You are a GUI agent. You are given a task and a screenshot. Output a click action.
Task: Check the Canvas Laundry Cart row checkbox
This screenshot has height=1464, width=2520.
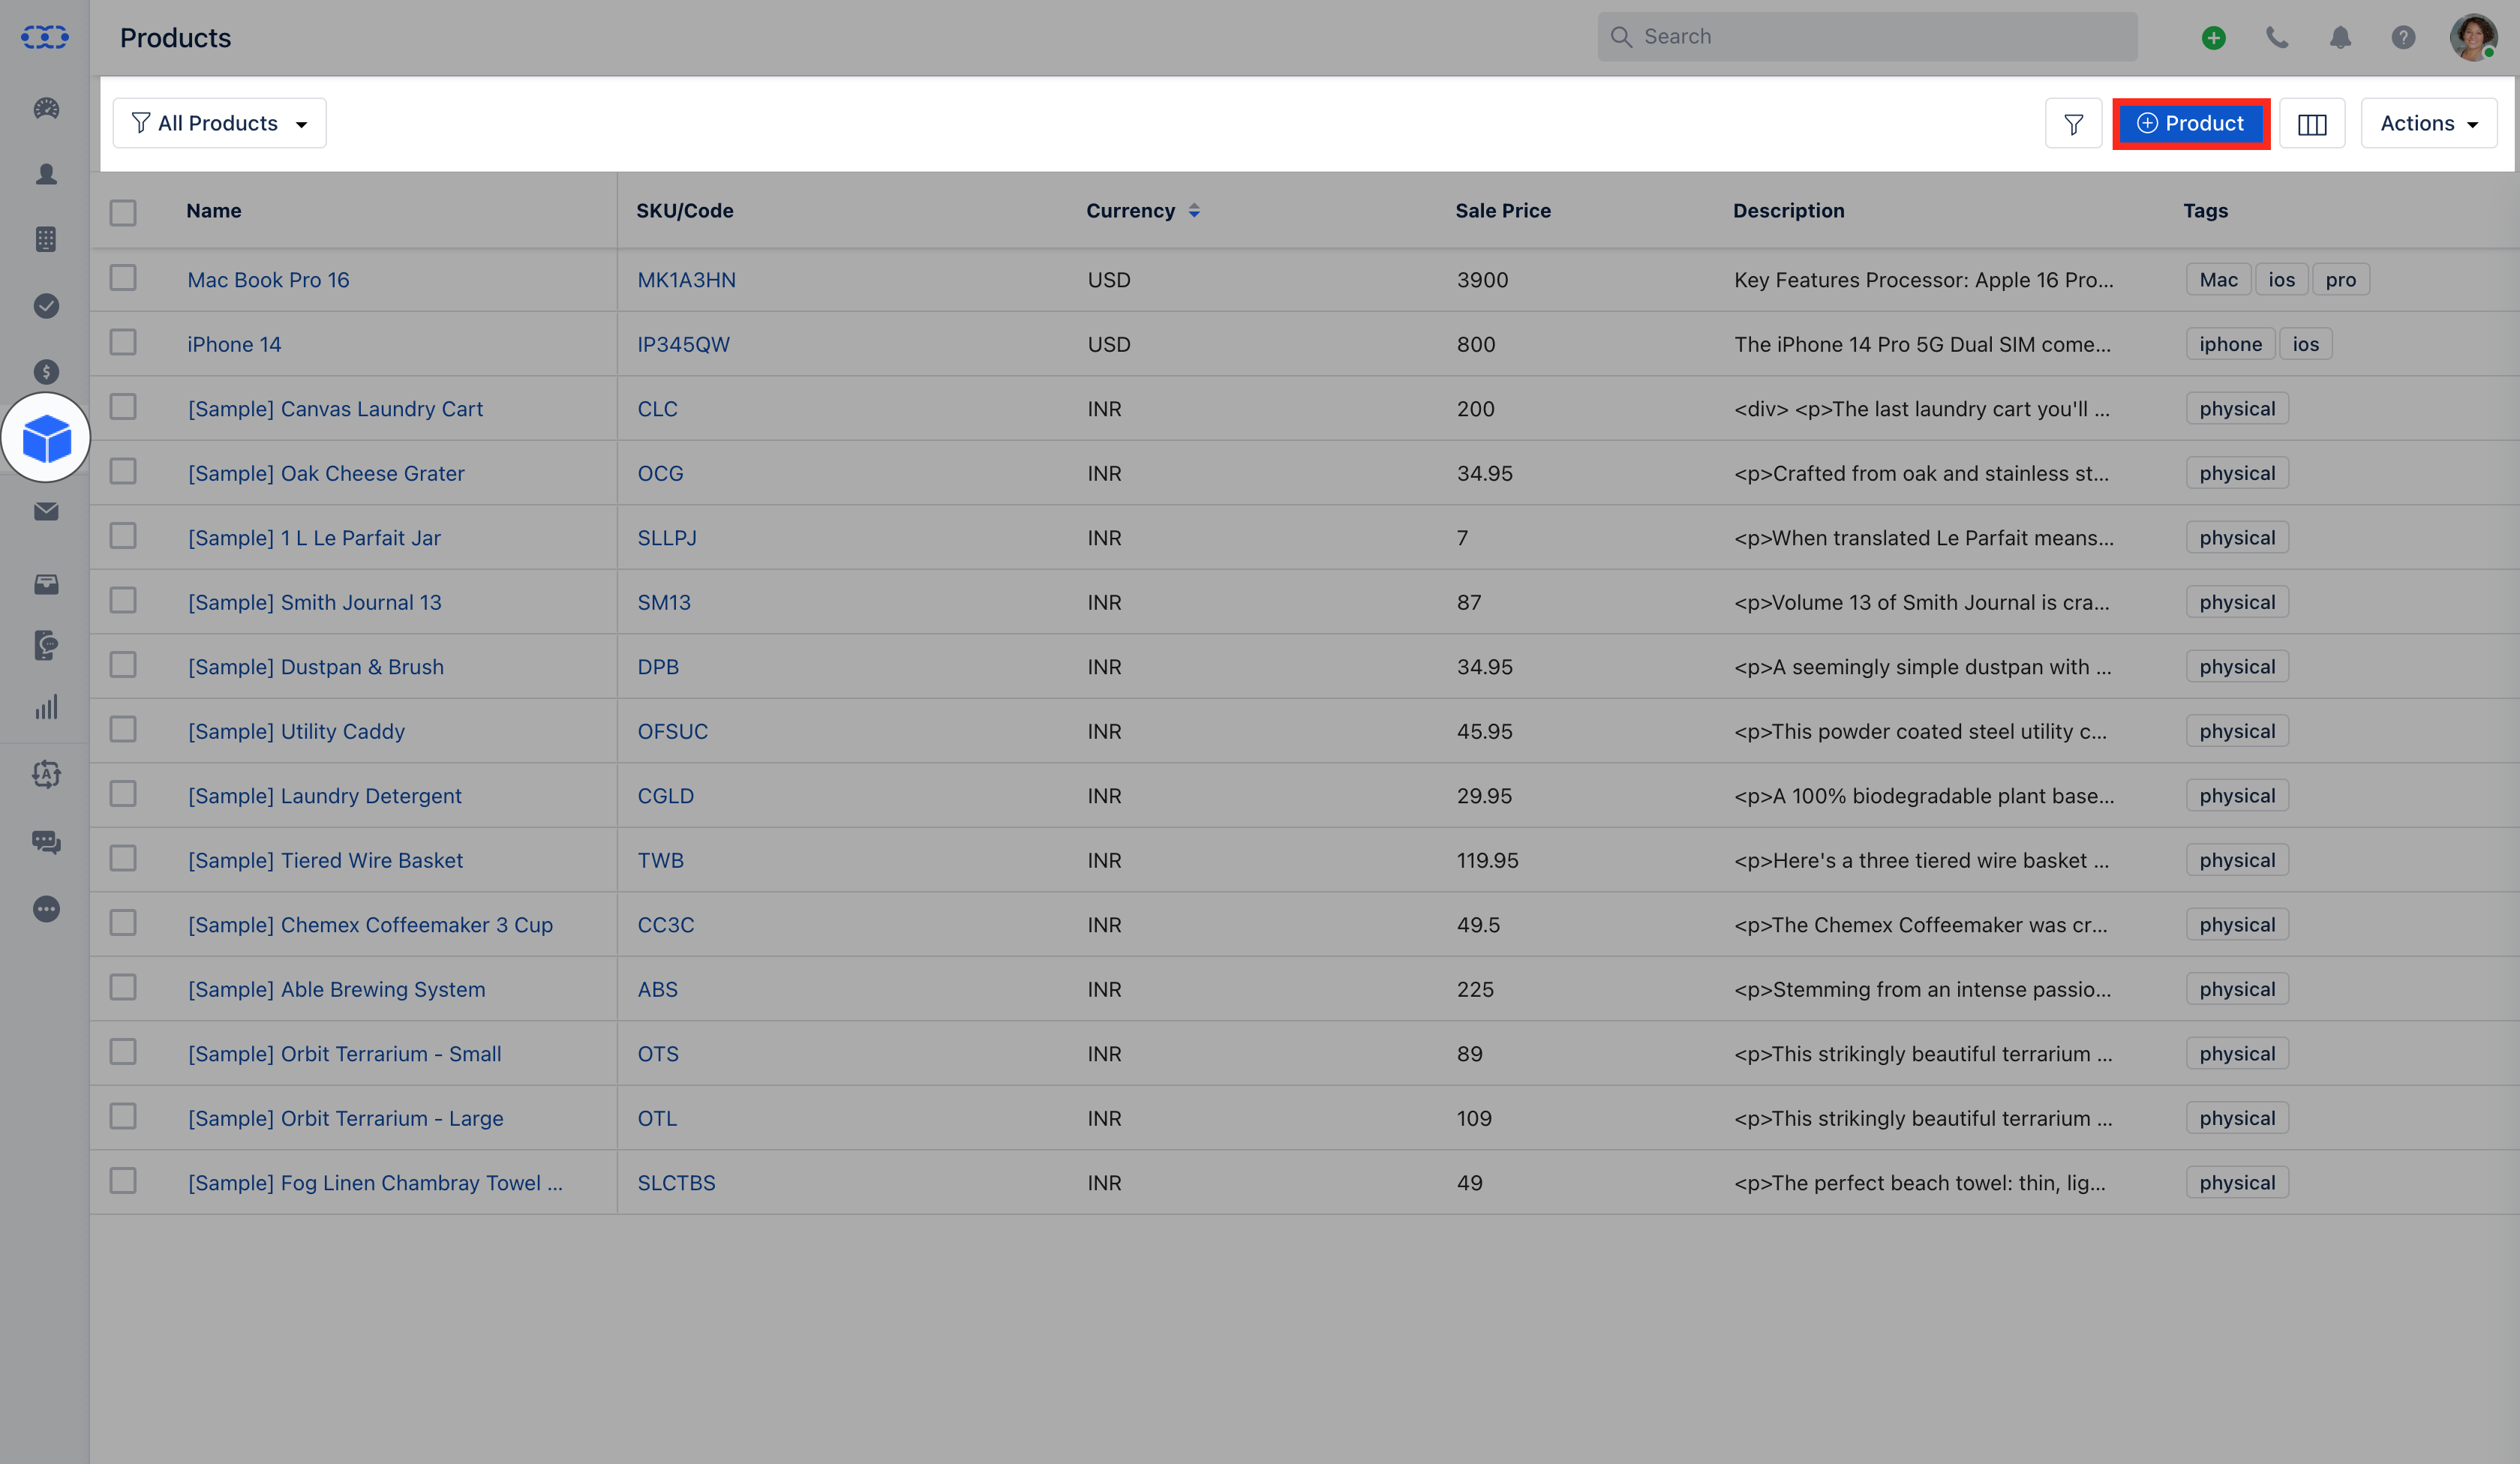123,407
